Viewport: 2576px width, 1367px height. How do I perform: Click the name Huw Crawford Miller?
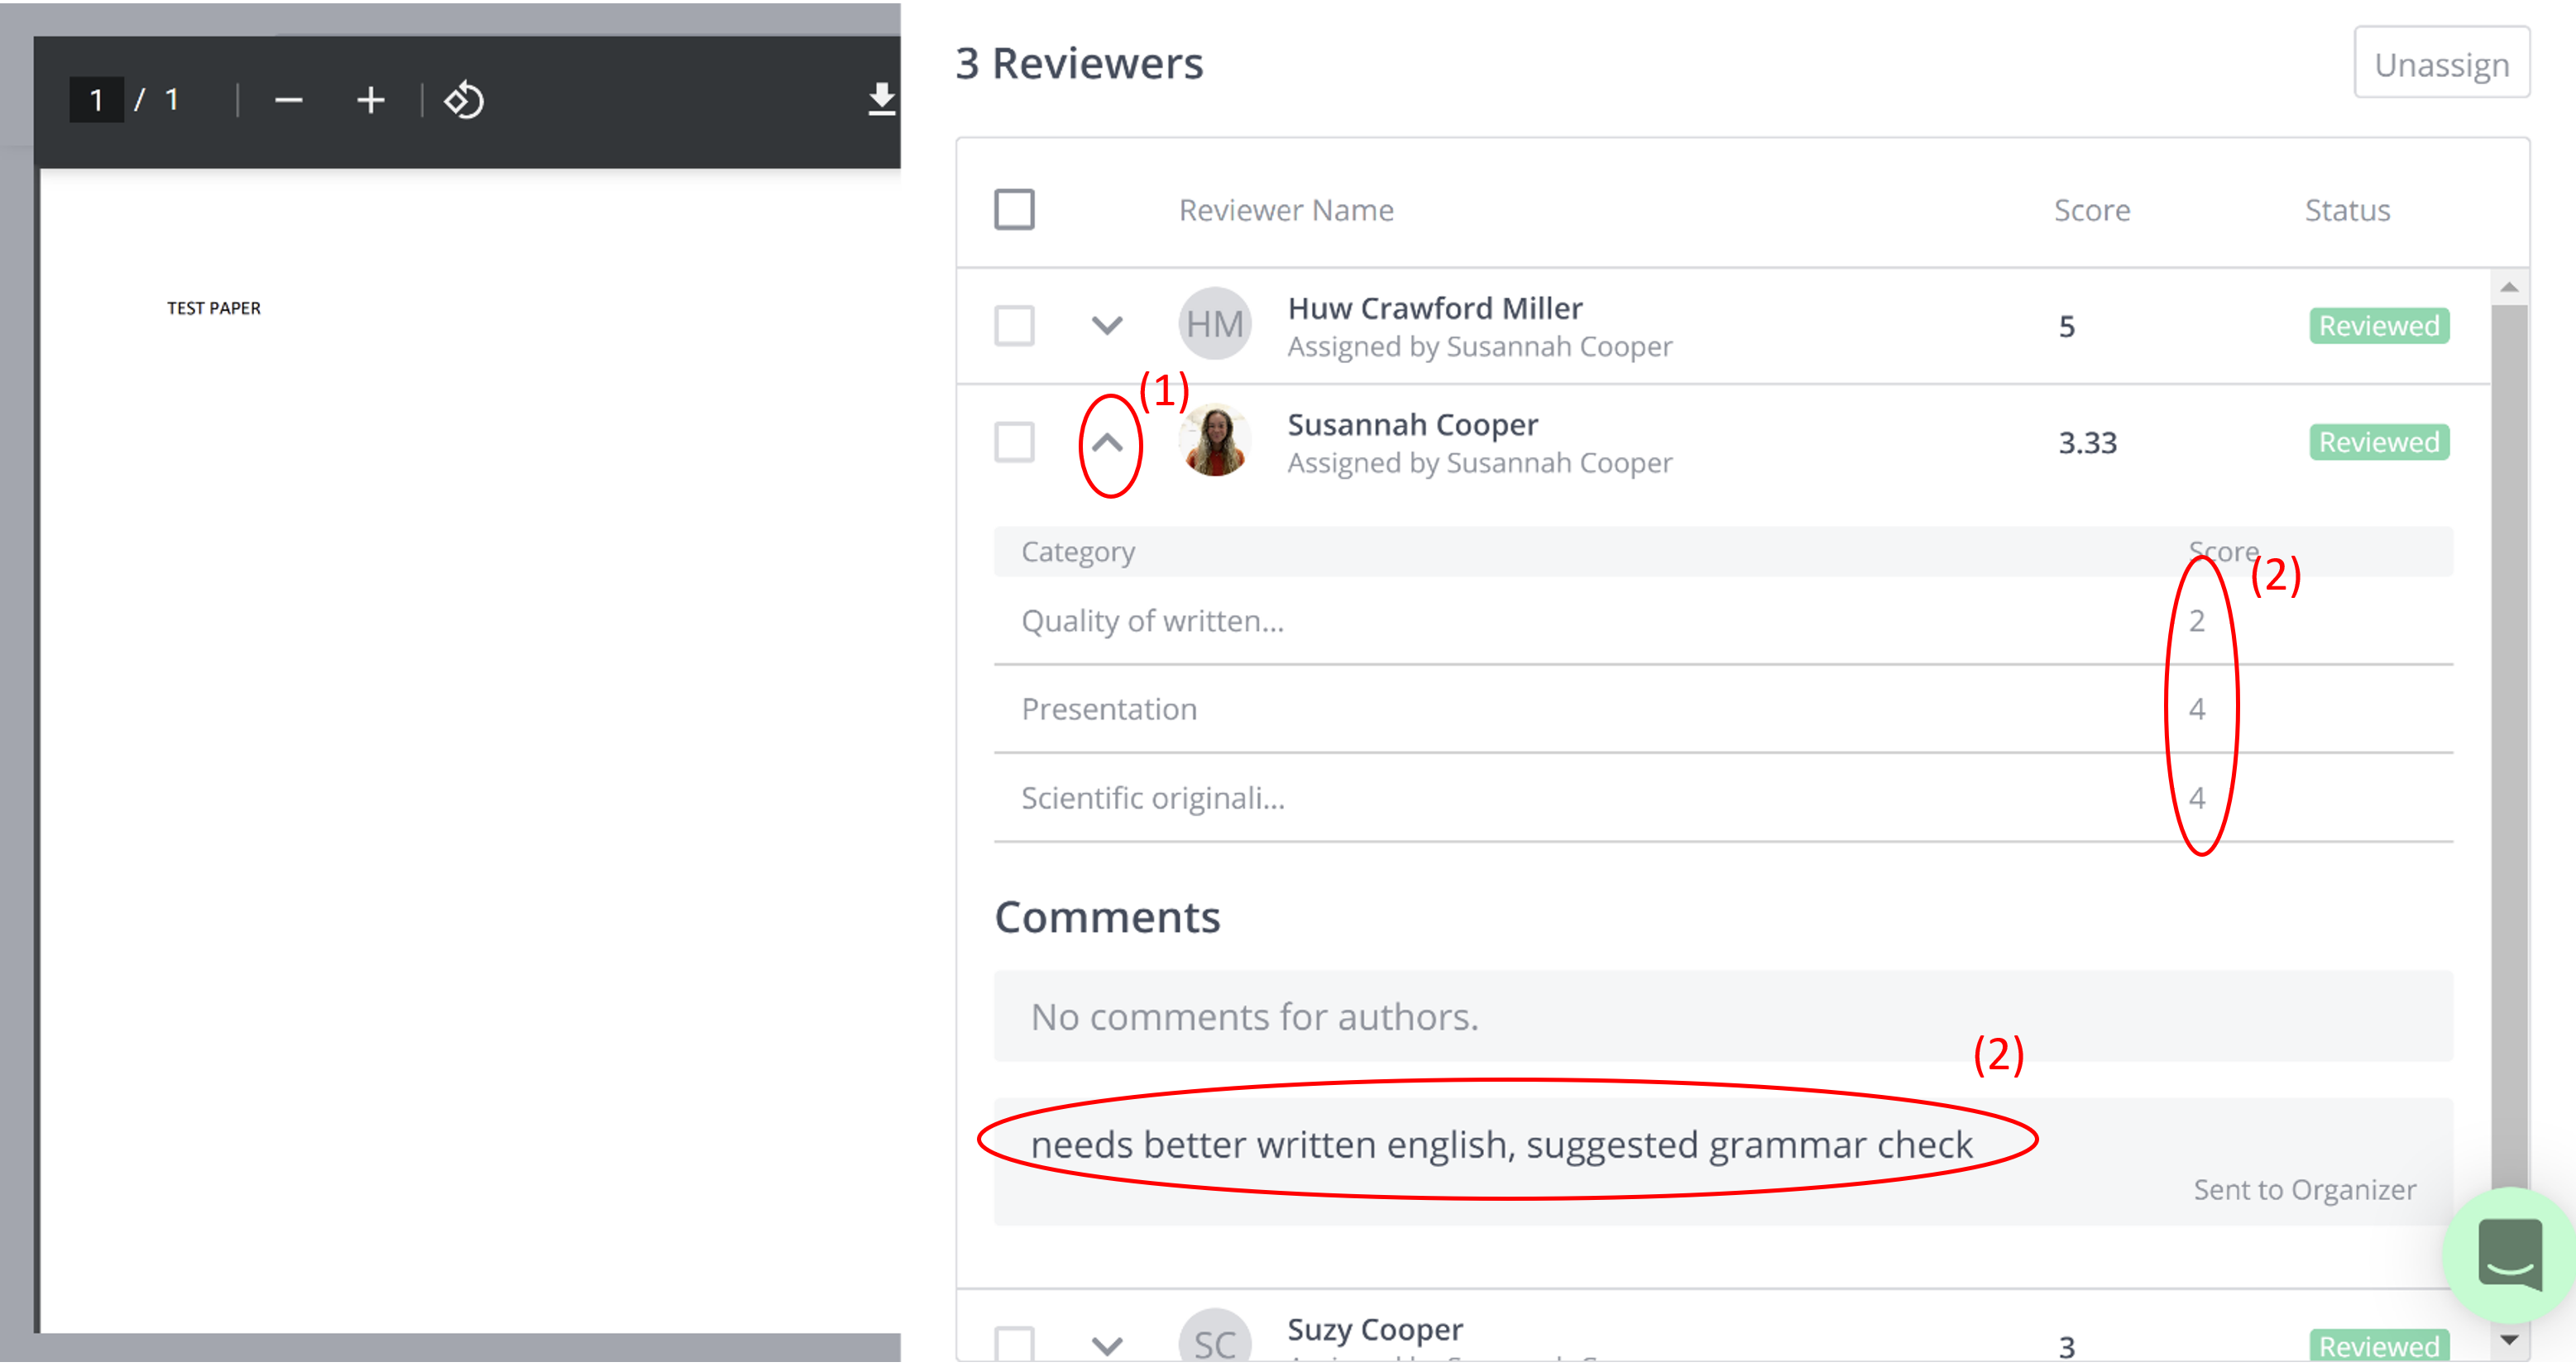click(x=1435, y=308)
